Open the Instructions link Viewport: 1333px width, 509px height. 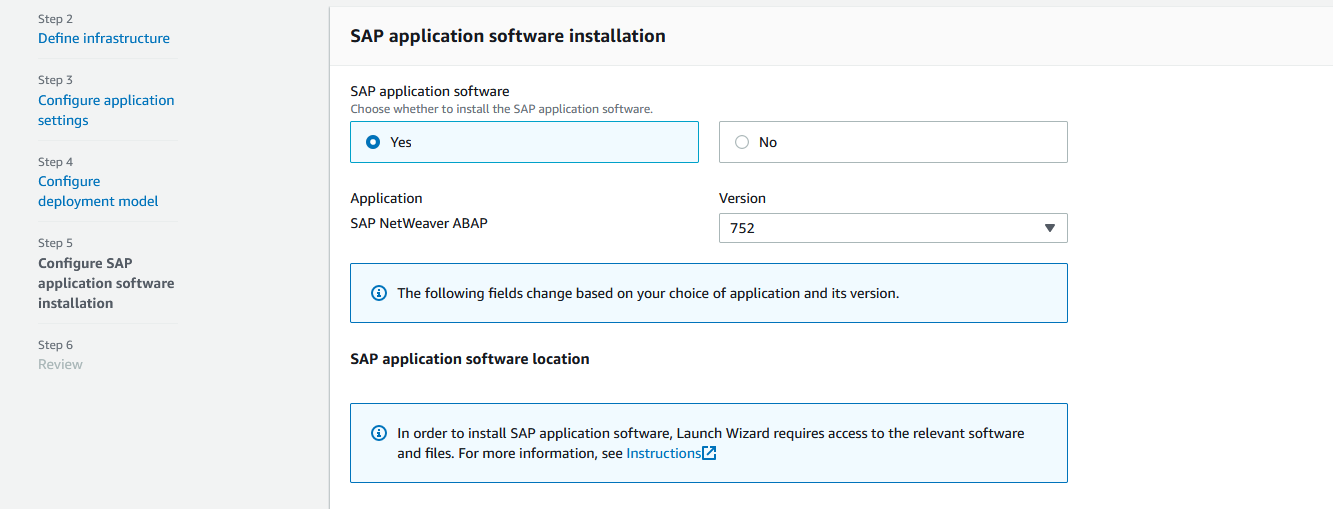(663, 453)
